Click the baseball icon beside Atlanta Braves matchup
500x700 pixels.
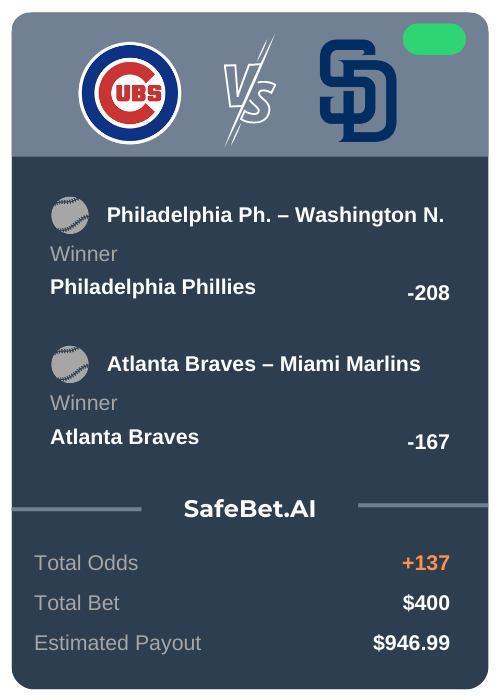[x=70, y=364]
